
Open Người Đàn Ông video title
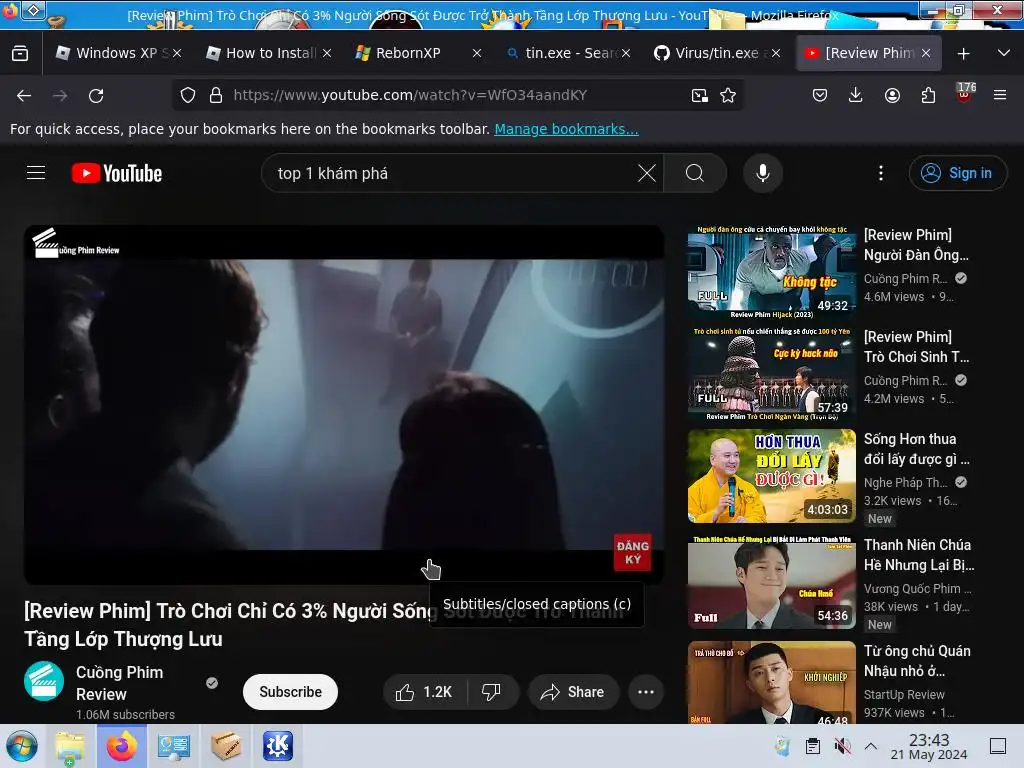tap(916, 245)
